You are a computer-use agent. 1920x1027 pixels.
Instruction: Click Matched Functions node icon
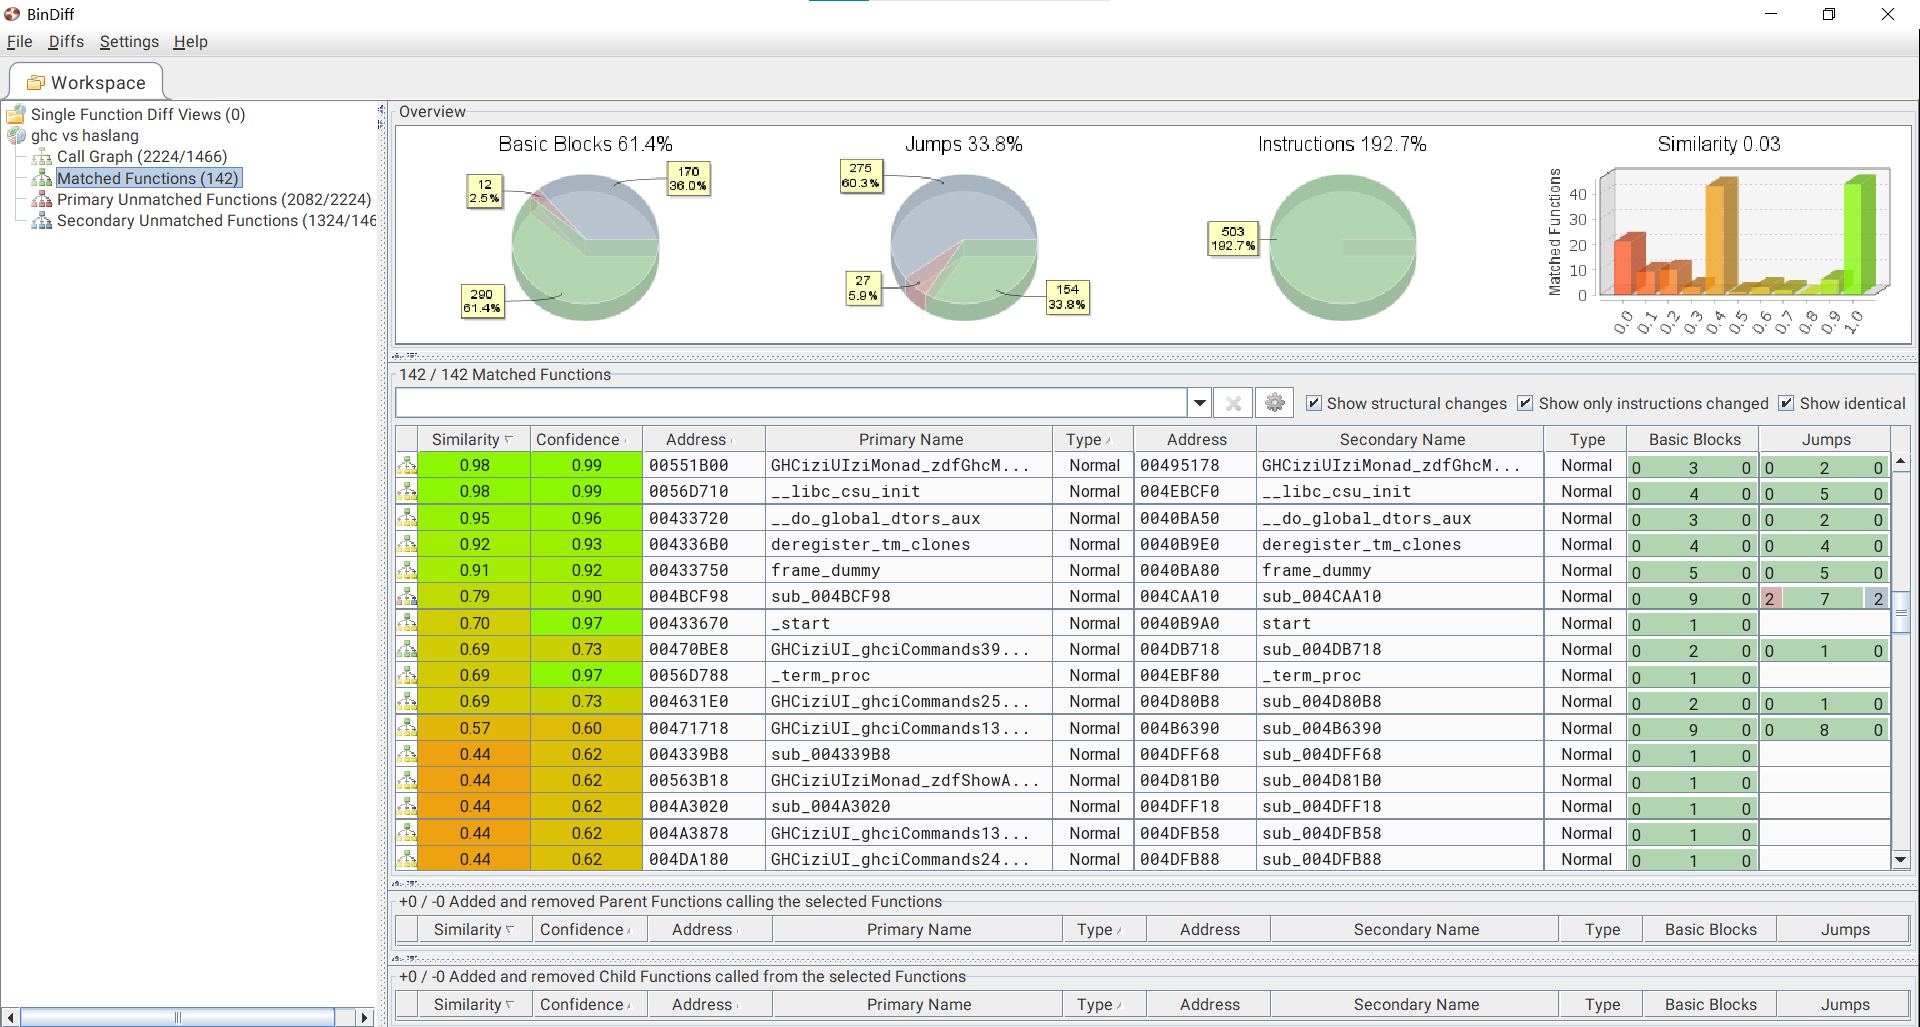[x=42, y=178]
